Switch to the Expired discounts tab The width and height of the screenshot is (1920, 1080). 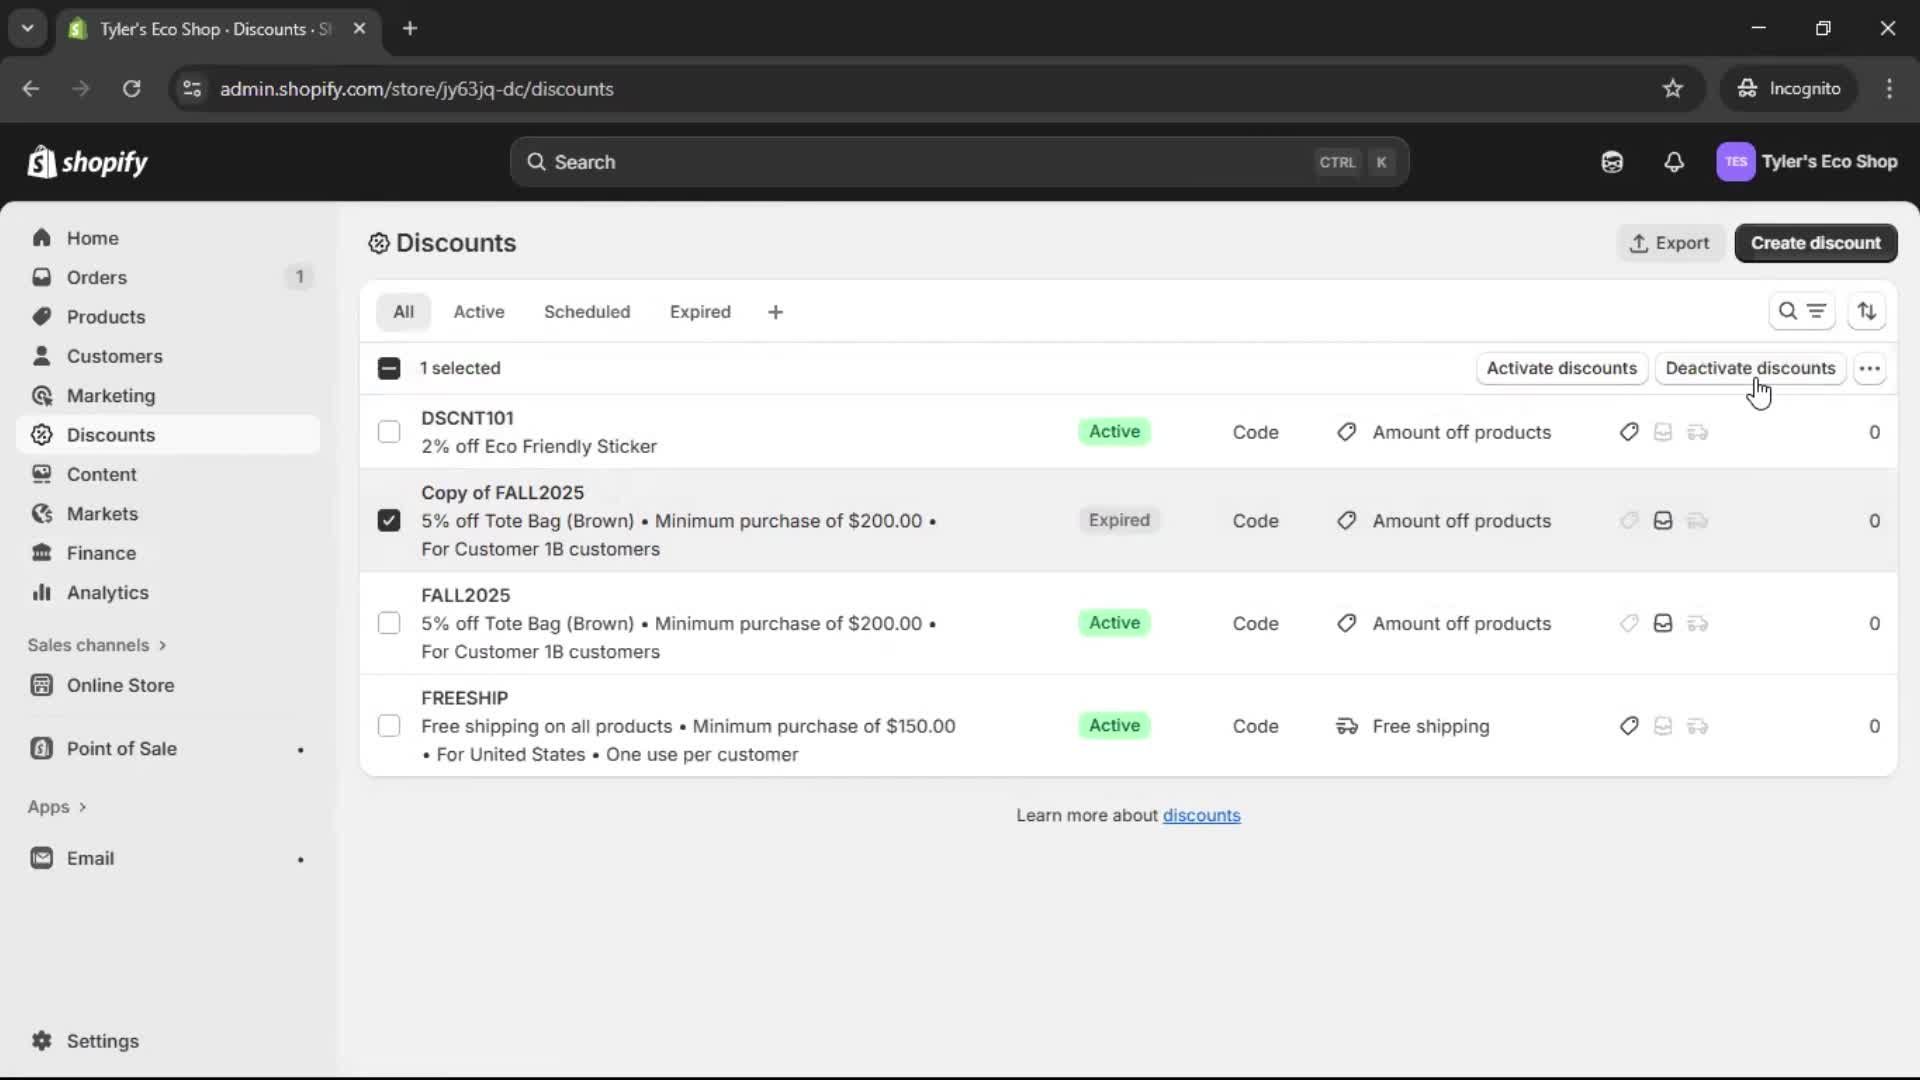pos(700,311)
